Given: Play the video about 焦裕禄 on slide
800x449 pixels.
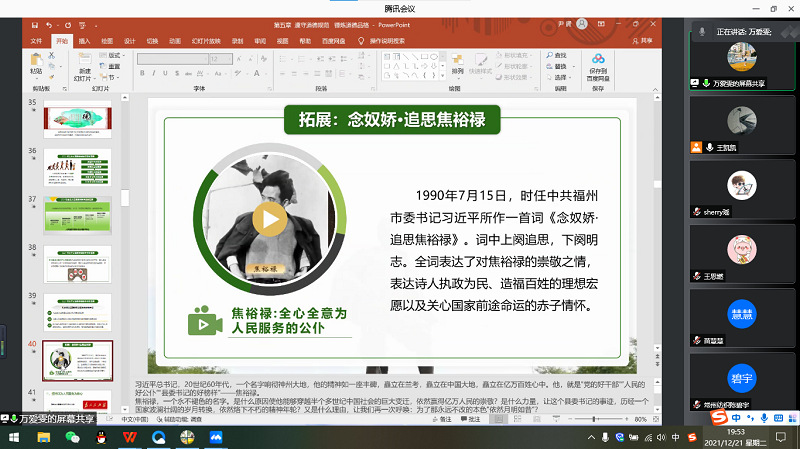Looking at the screenshot, I should pos(268,217).
